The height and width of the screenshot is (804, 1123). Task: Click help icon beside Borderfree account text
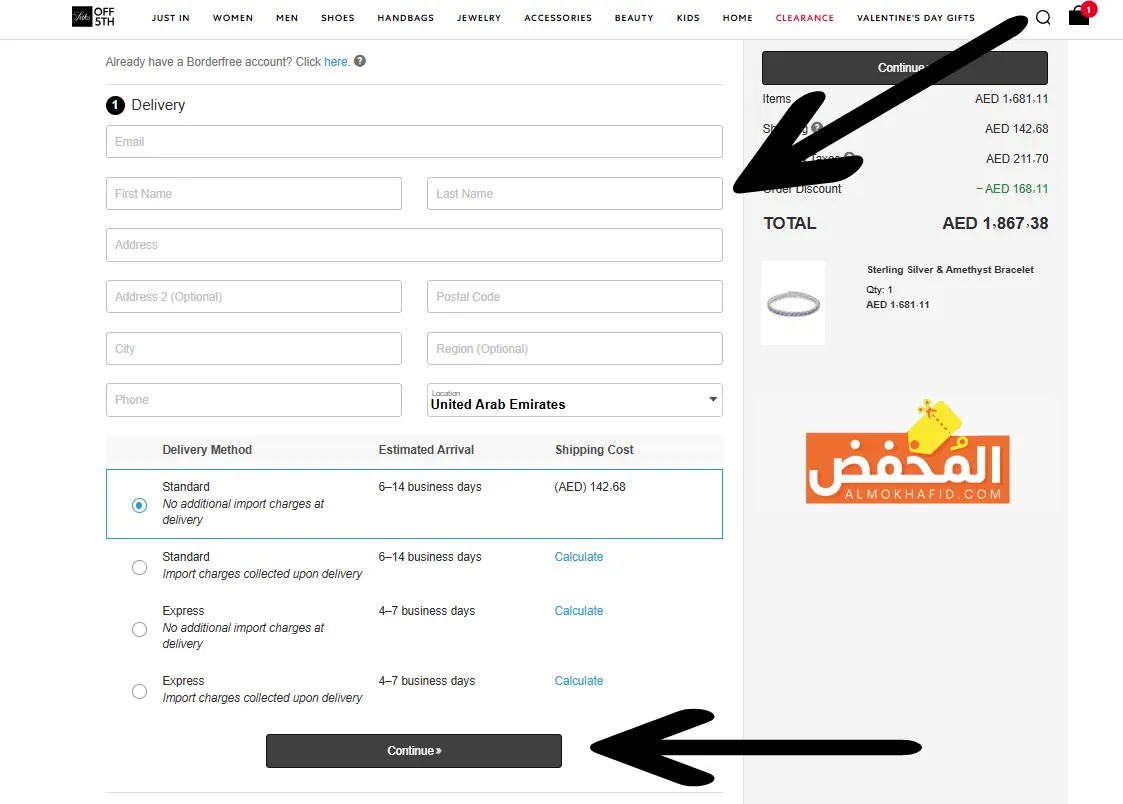click(360, 61)
